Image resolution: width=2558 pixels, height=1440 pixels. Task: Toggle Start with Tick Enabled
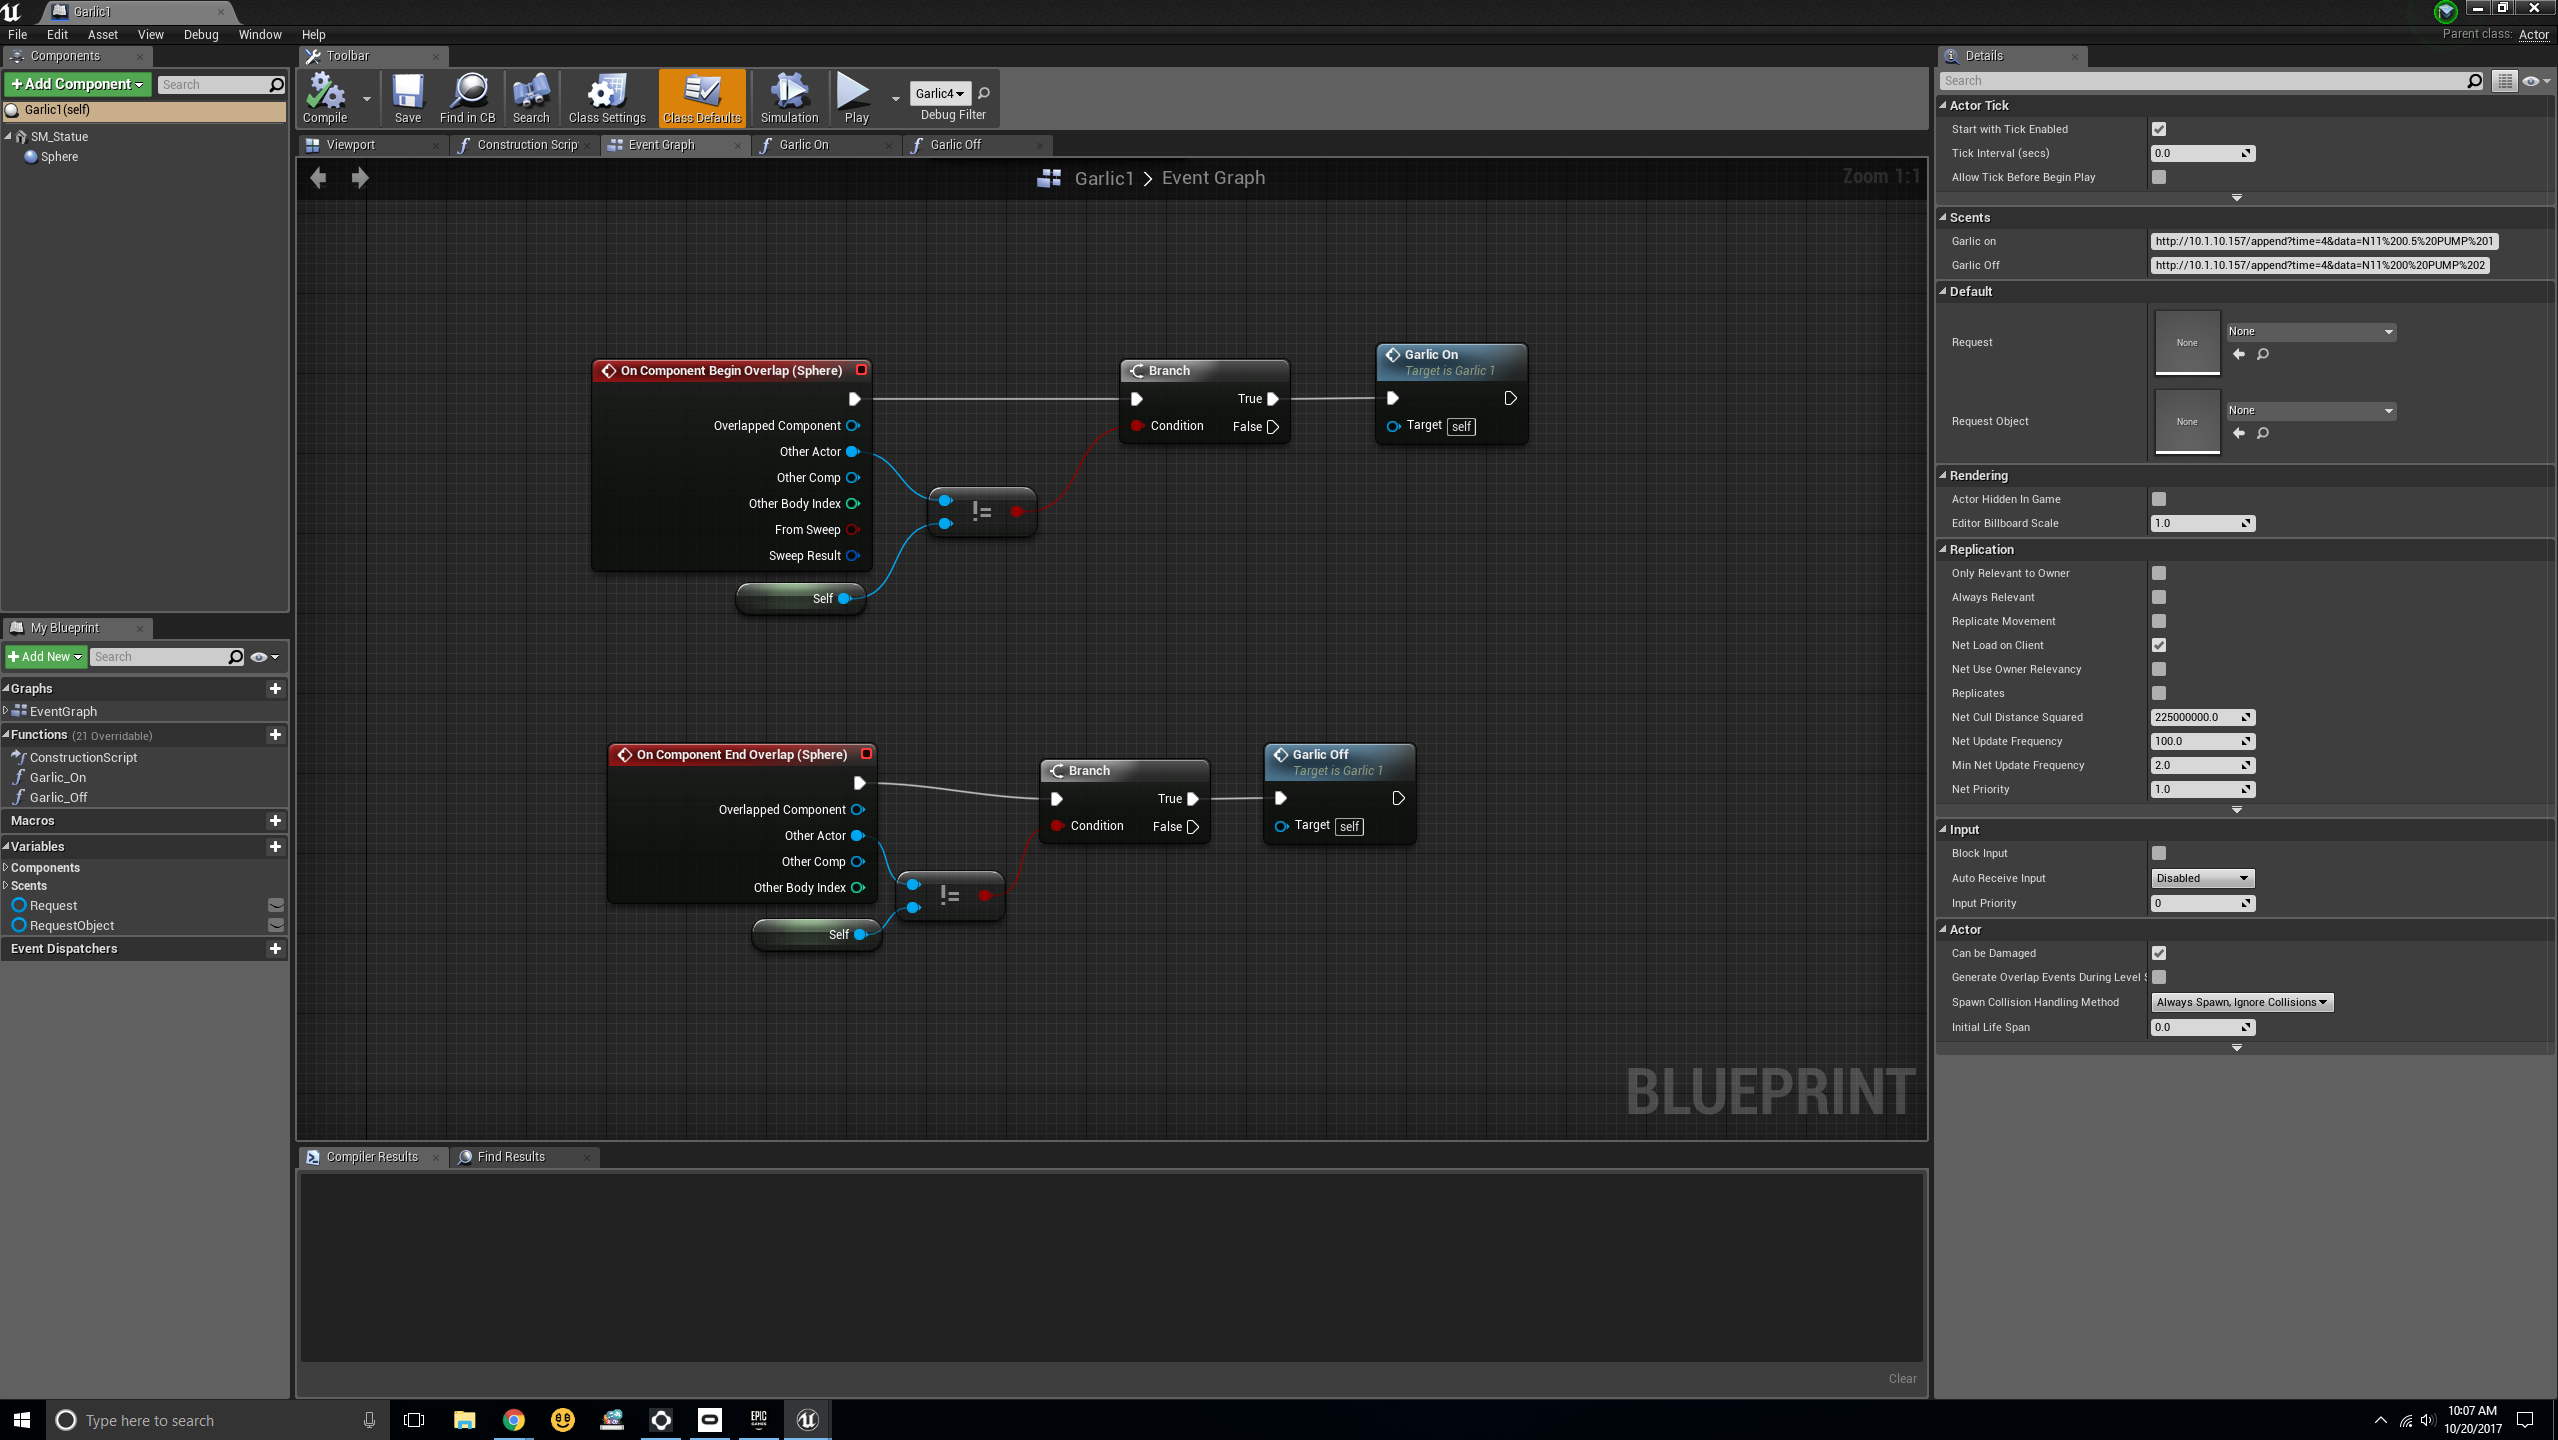(x=2159, y=129)
